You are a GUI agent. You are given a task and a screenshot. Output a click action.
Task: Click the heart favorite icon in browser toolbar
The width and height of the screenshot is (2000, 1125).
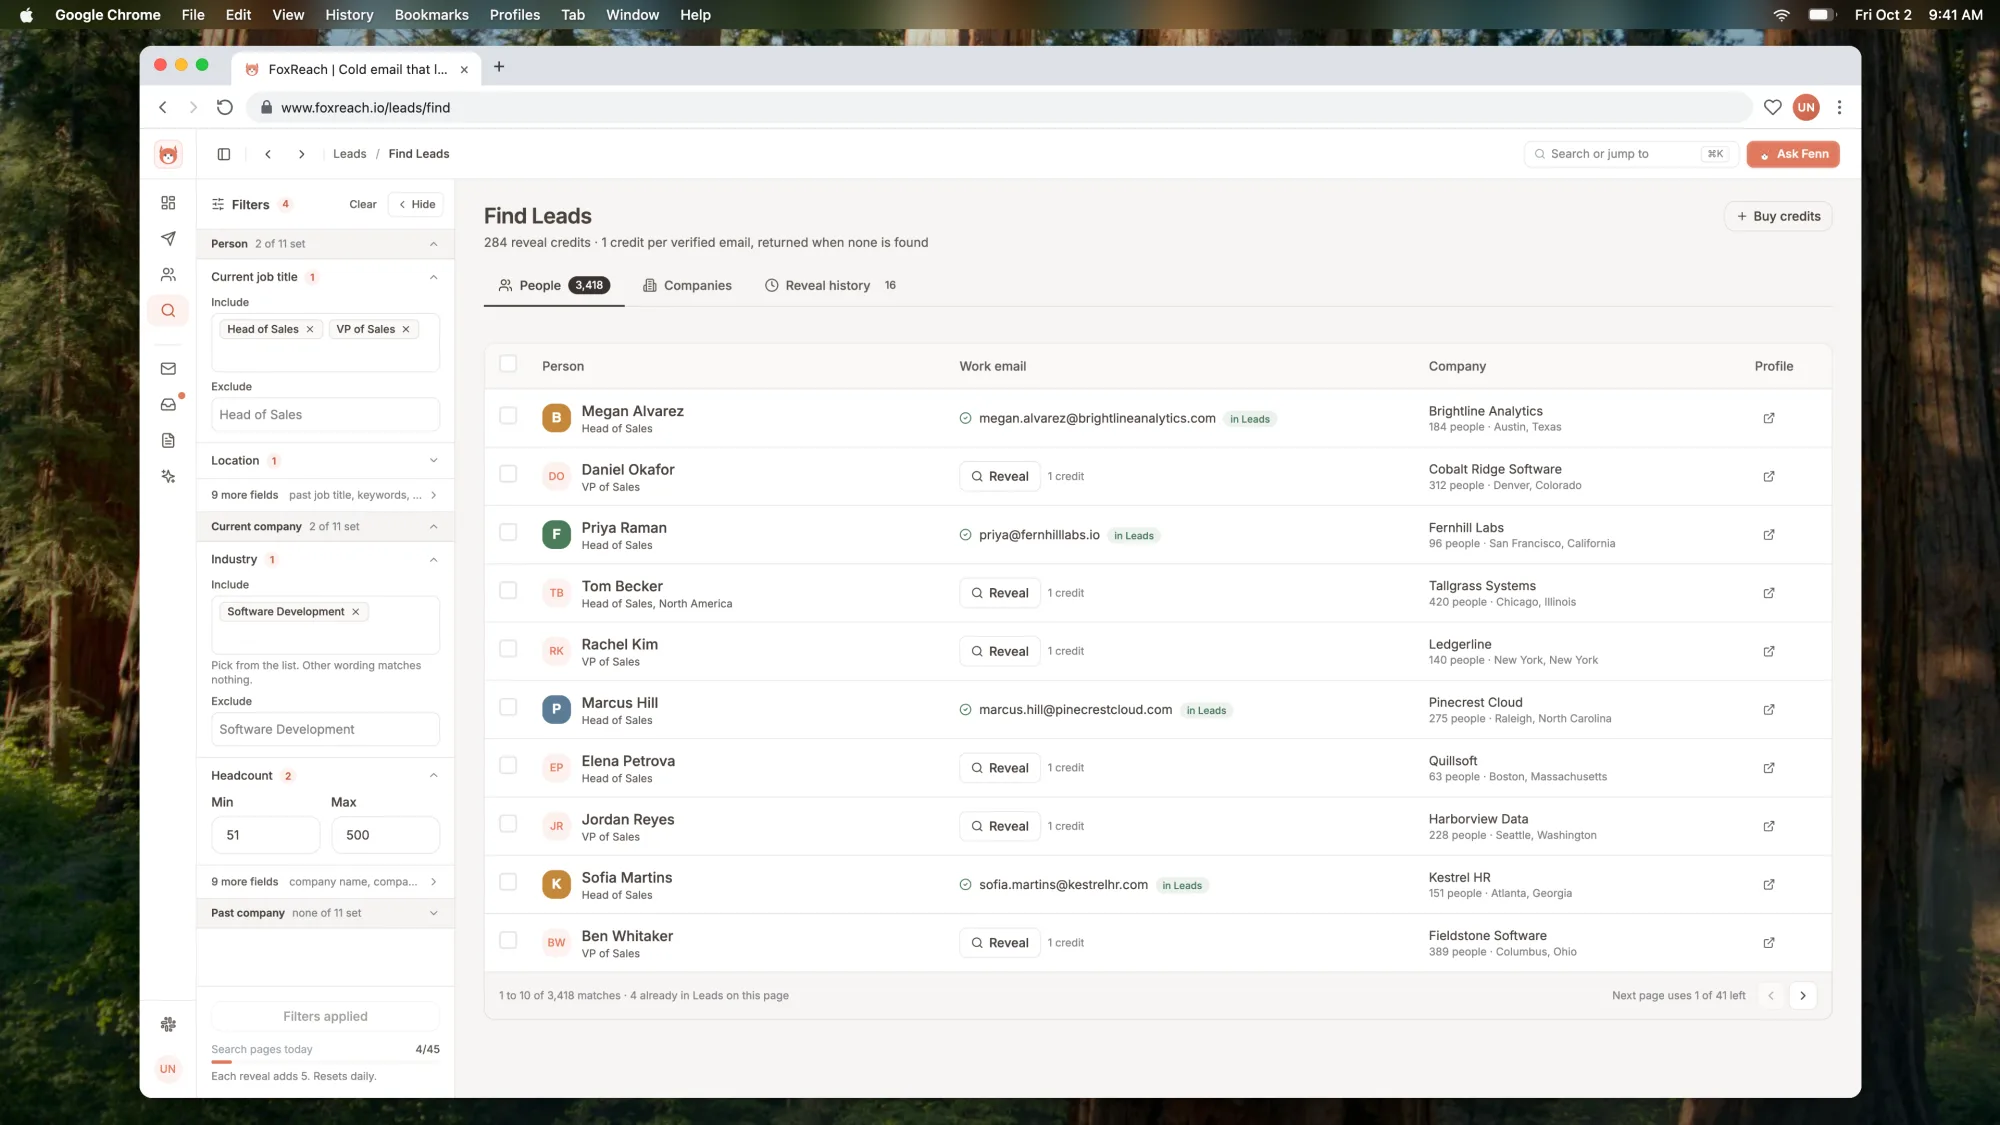1772,107
